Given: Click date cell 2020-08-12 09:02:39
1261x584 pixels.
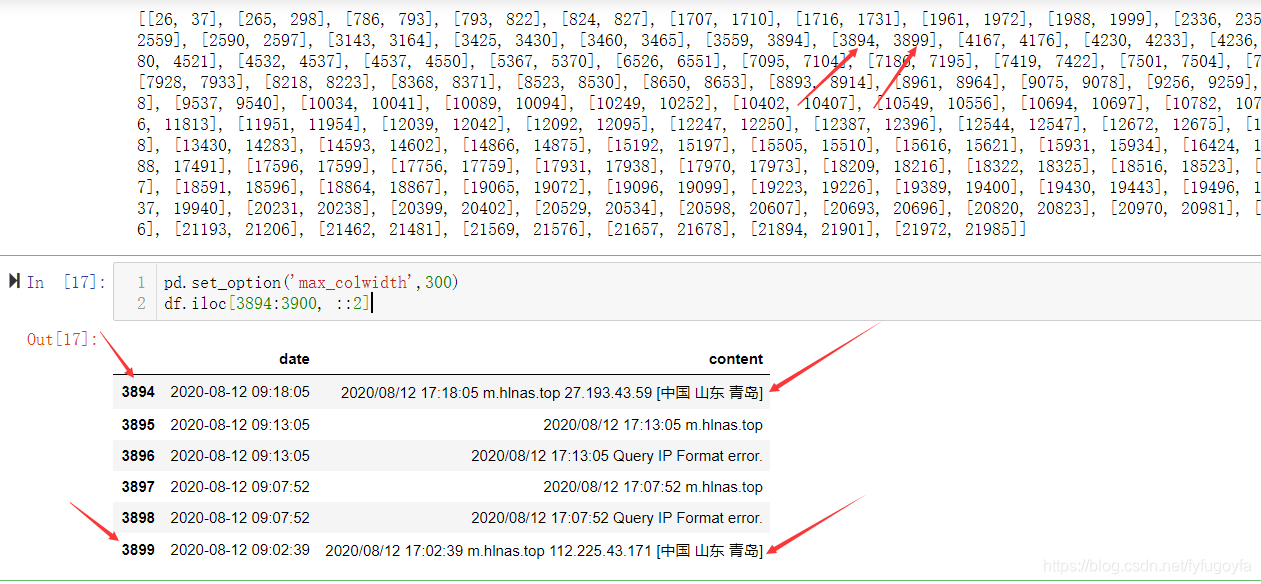Looking at the screenshot, I should pyautogui.click(x=240, y=549).
